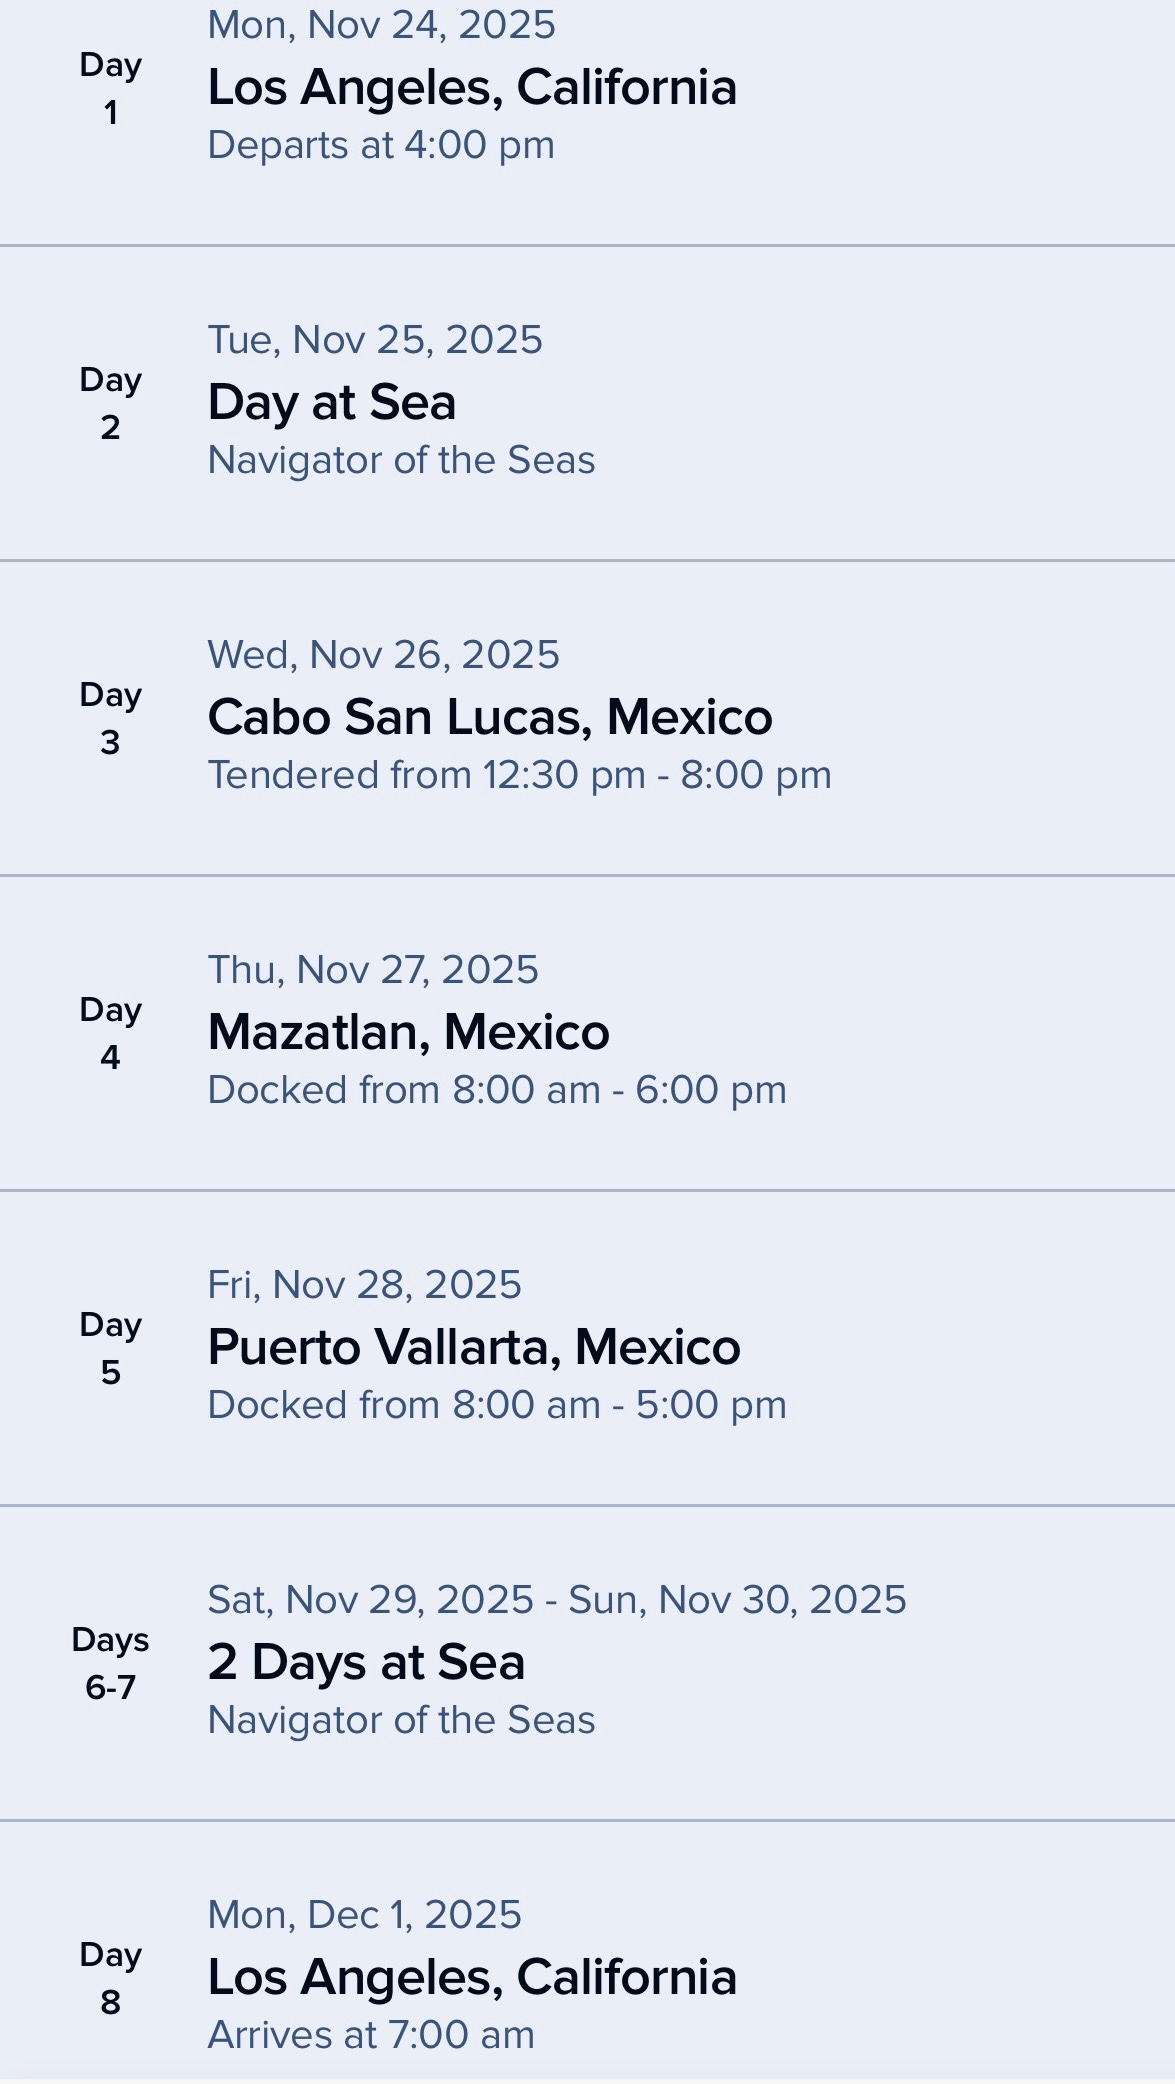Click the Mon, Dec 1, 2025 date

pyautogui.click(x=364, y=1914)
